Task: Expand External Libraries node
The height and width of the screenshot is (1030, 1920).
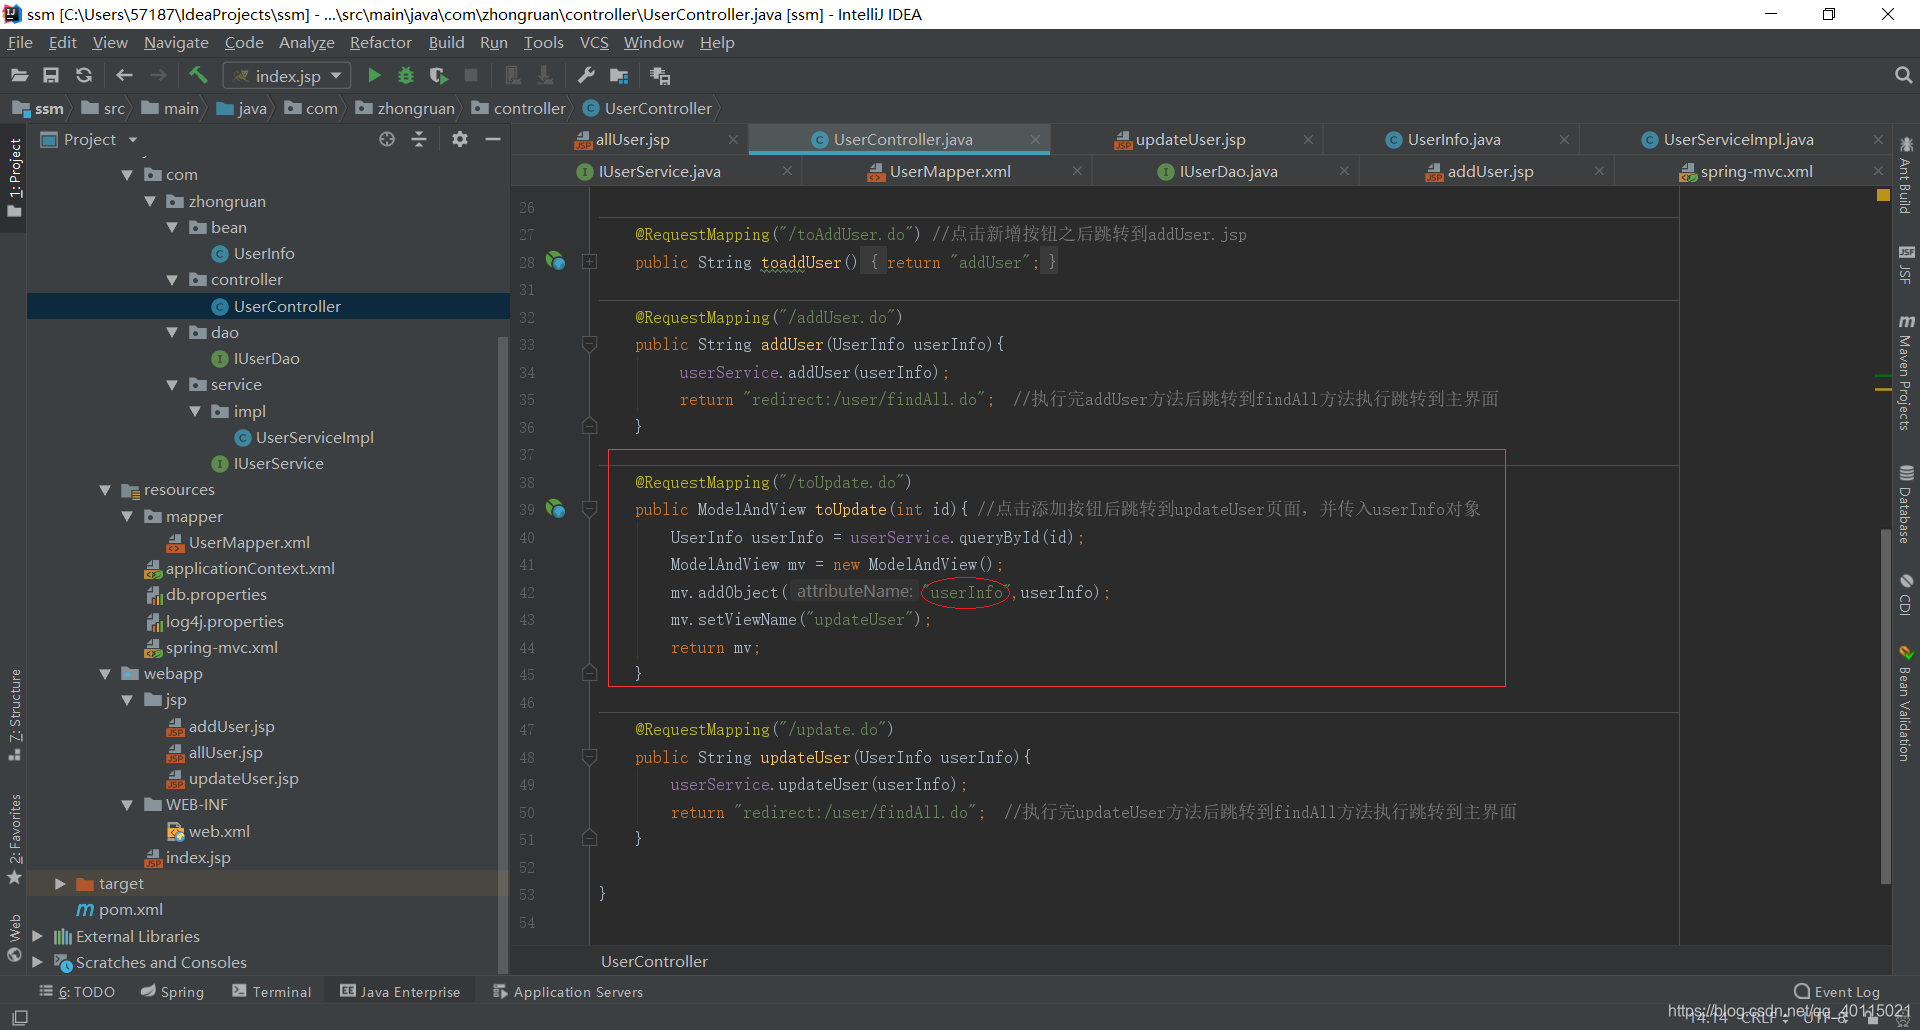Action: tap(38, 937)
